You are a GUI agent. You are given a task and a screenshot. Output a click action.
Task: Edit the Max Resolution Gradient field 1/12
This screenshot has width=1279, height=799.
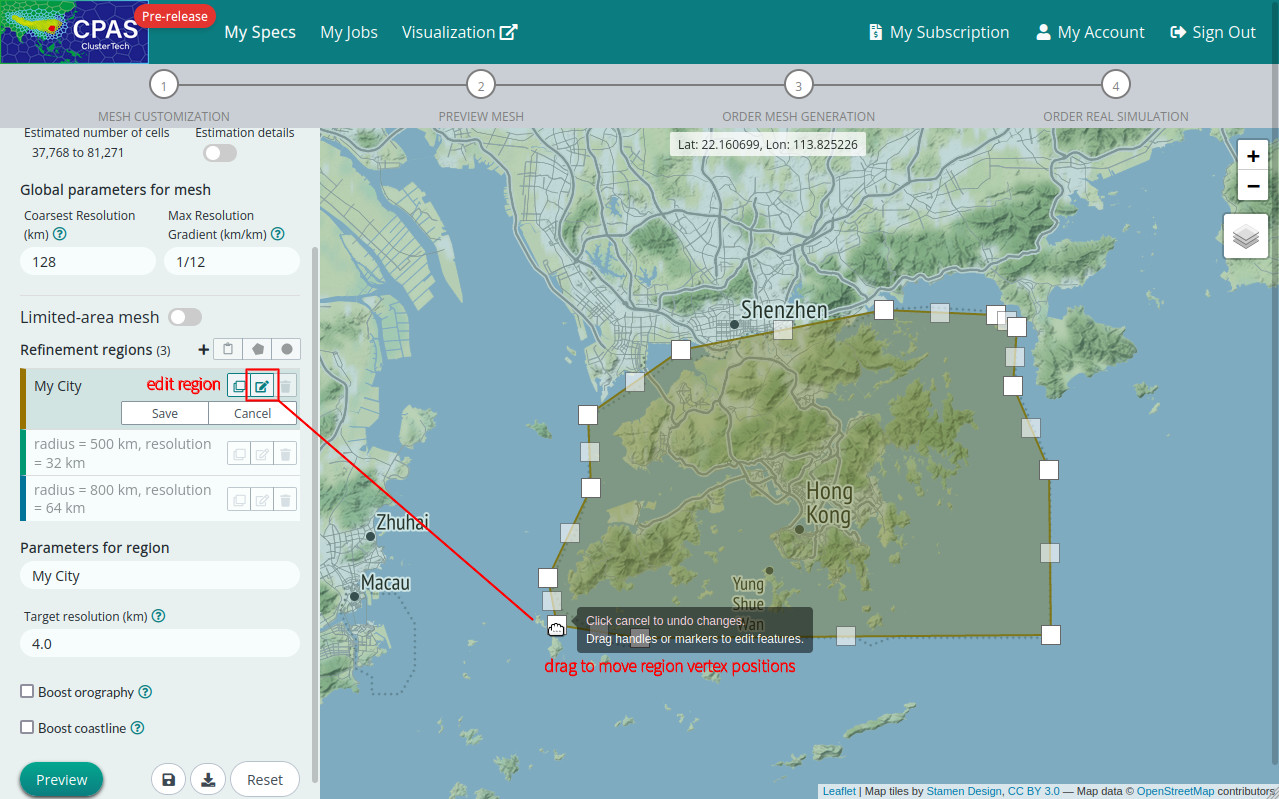[x=232, y=261]
